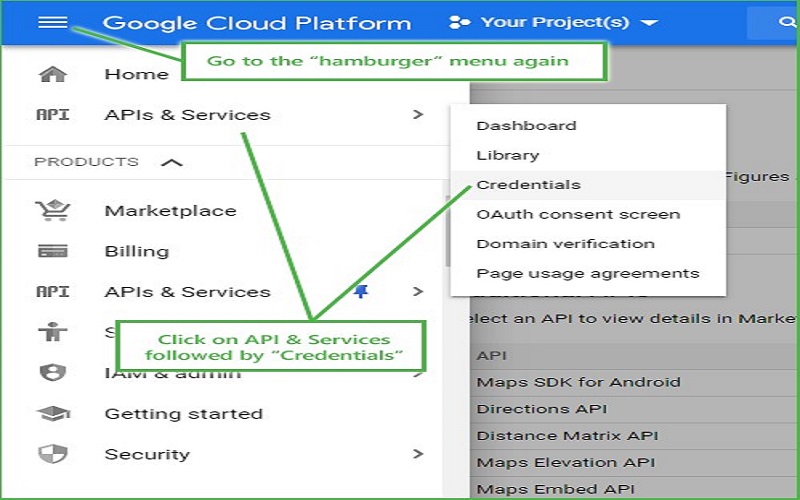The width and height of the screenshot is (800, 500).
Task: Click the sidebar vertical scrollbar
Action: pos(447,231)
